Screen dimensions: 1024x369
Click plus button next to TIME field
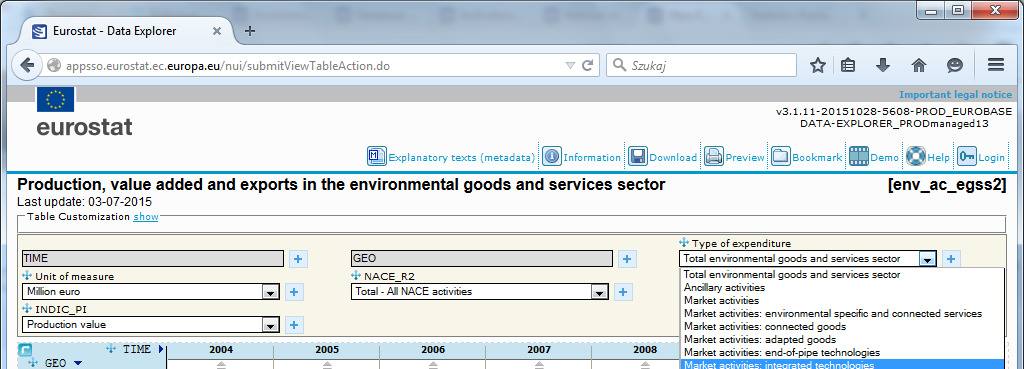(x=298, y=259)
